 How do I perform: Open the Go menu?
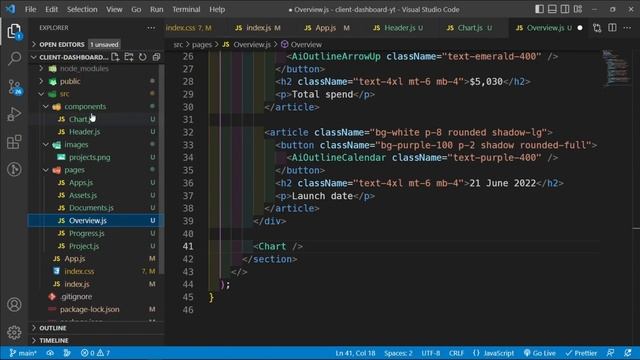pyautogui.click(x=136, y=9)
